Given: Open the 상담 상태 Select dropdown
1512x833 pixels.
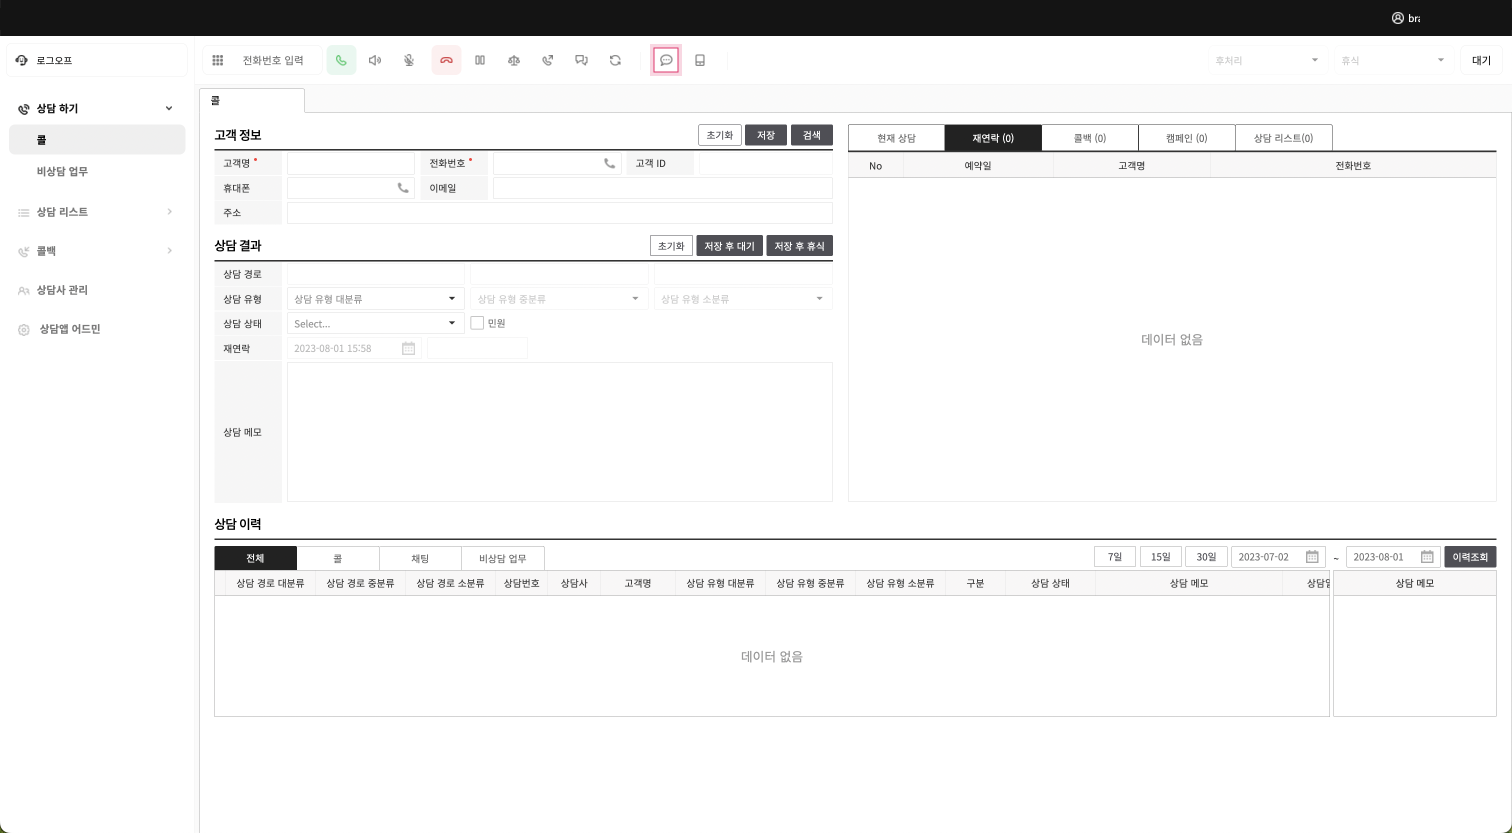Looking at the screenshot, I should pyautogui.click(x=374, y=324).
